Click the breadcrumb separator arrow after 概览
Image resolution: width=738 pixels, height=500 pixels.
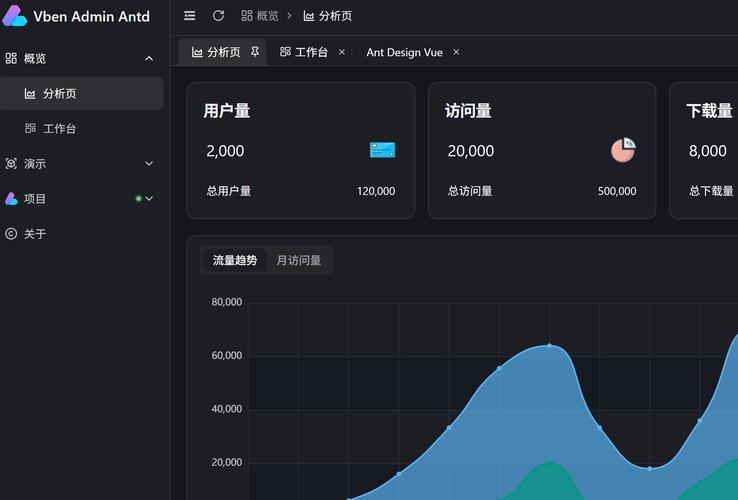click(289, 16)
